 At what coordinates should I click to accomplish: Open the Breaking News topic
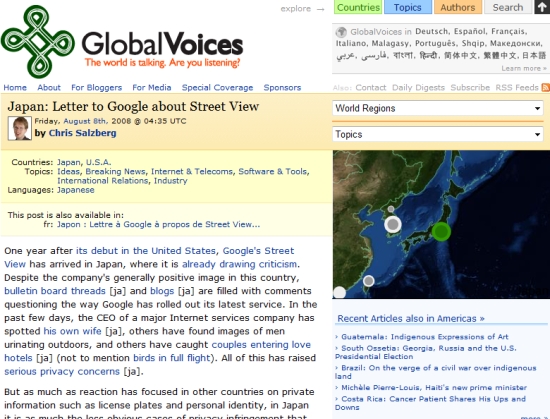tap(115, 171)
